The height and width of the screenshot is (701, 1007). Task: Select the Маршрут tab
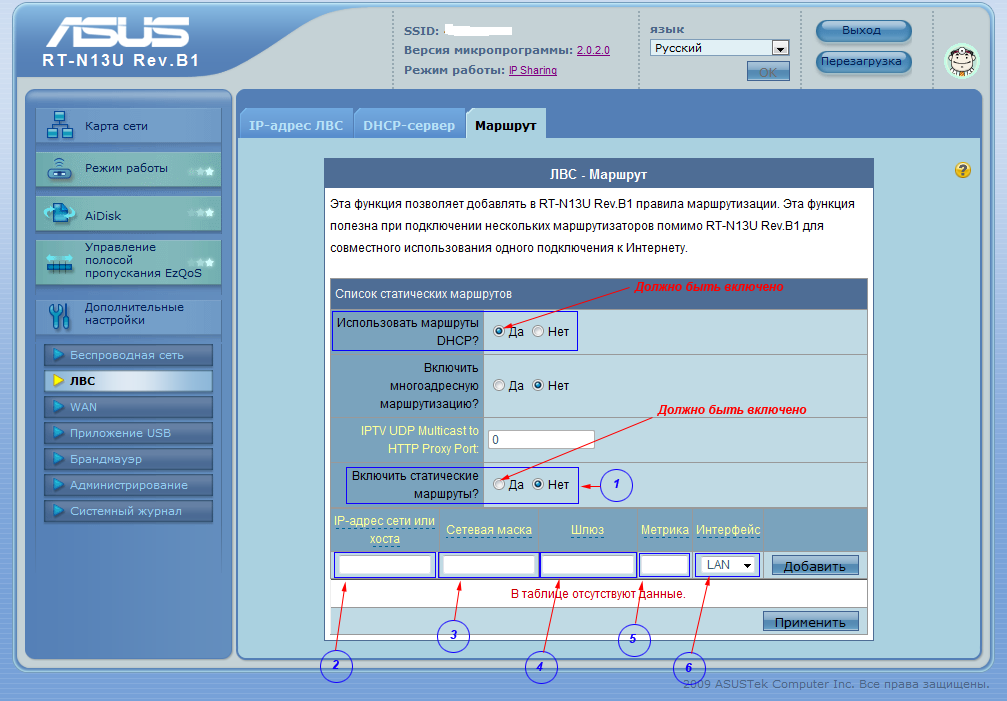point(505,125)
